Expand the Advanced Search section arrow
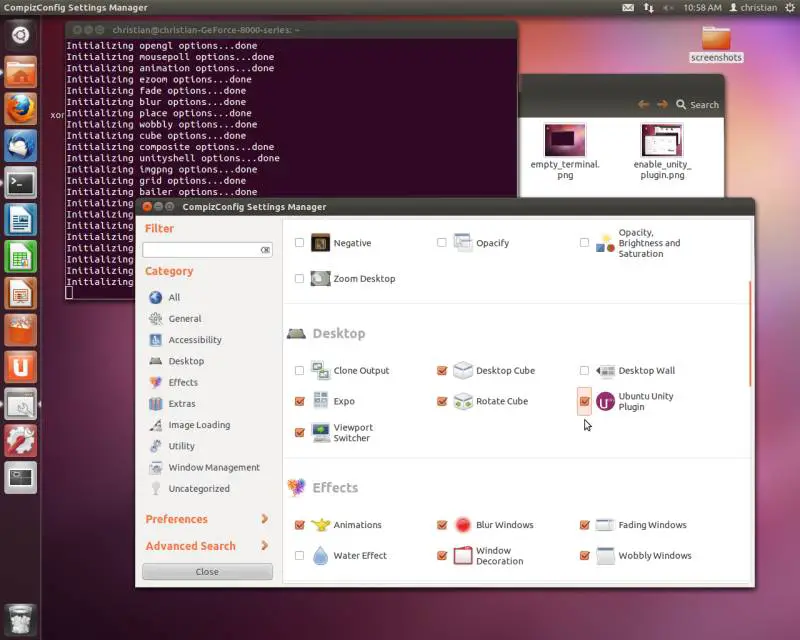This screenshot has height=640, width=800. 264,546
